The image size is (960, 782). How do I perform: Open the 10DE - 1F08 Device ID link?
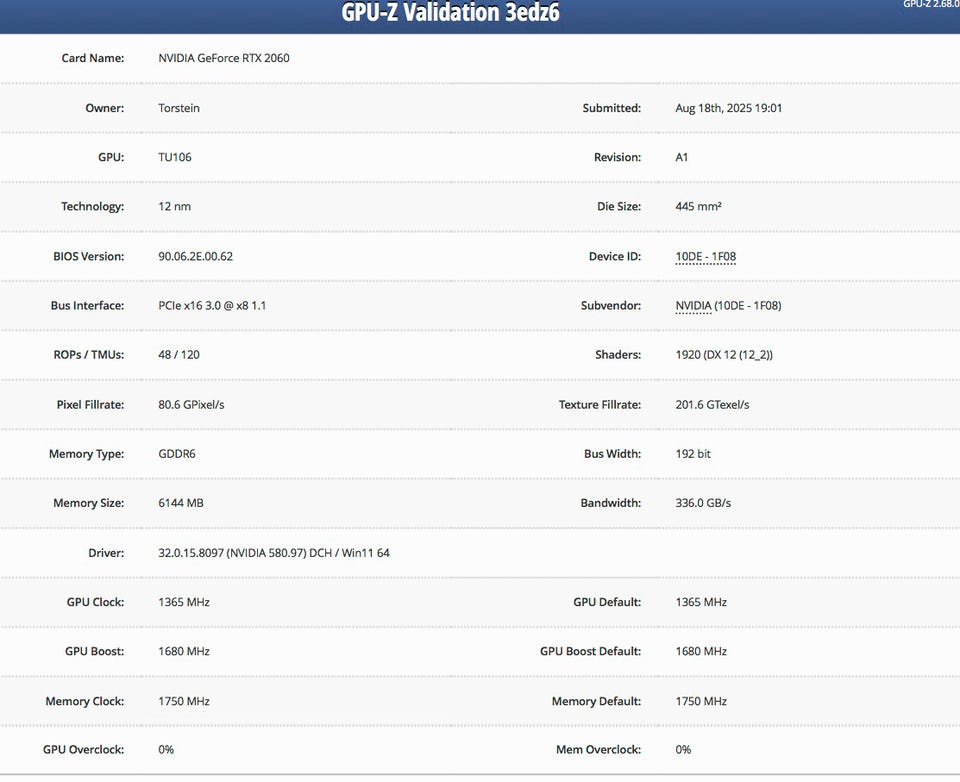(x=705, y=257)
